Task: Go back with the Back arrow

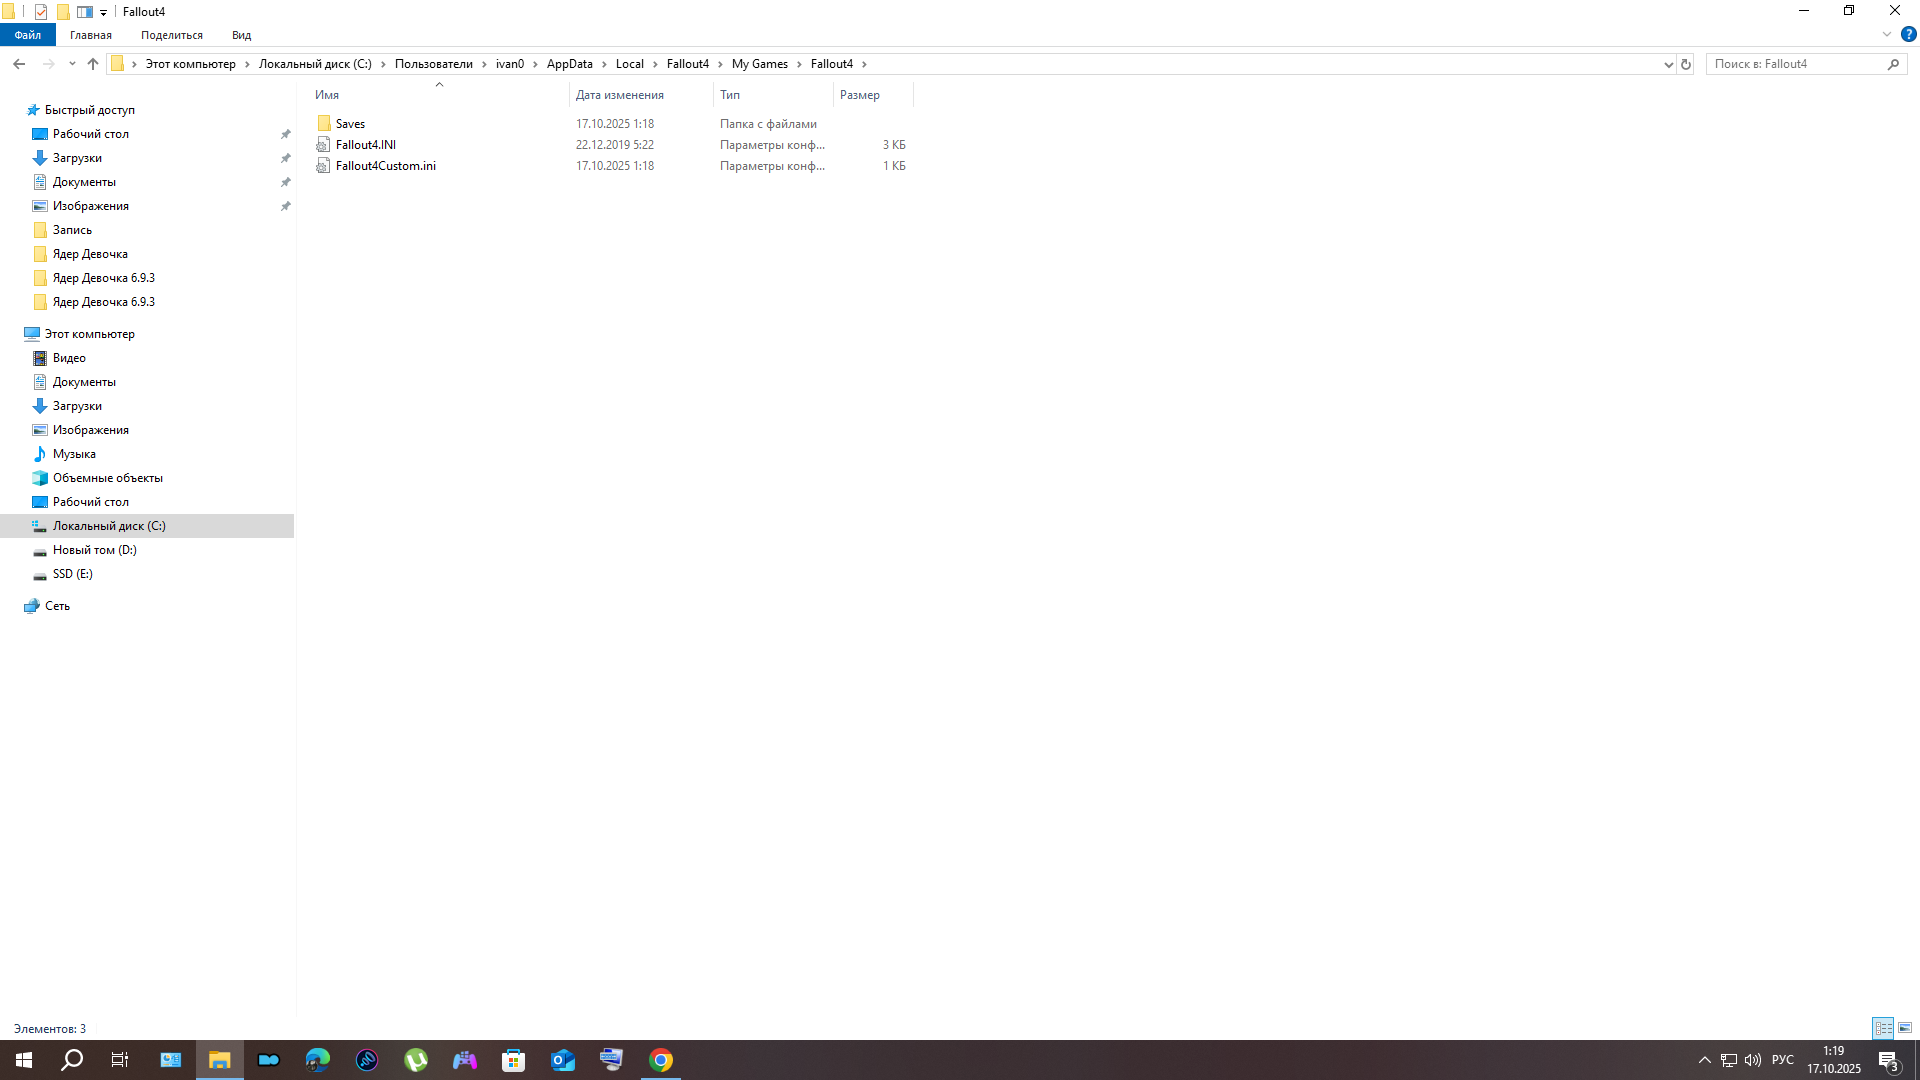Action: [x=19, y=64]
